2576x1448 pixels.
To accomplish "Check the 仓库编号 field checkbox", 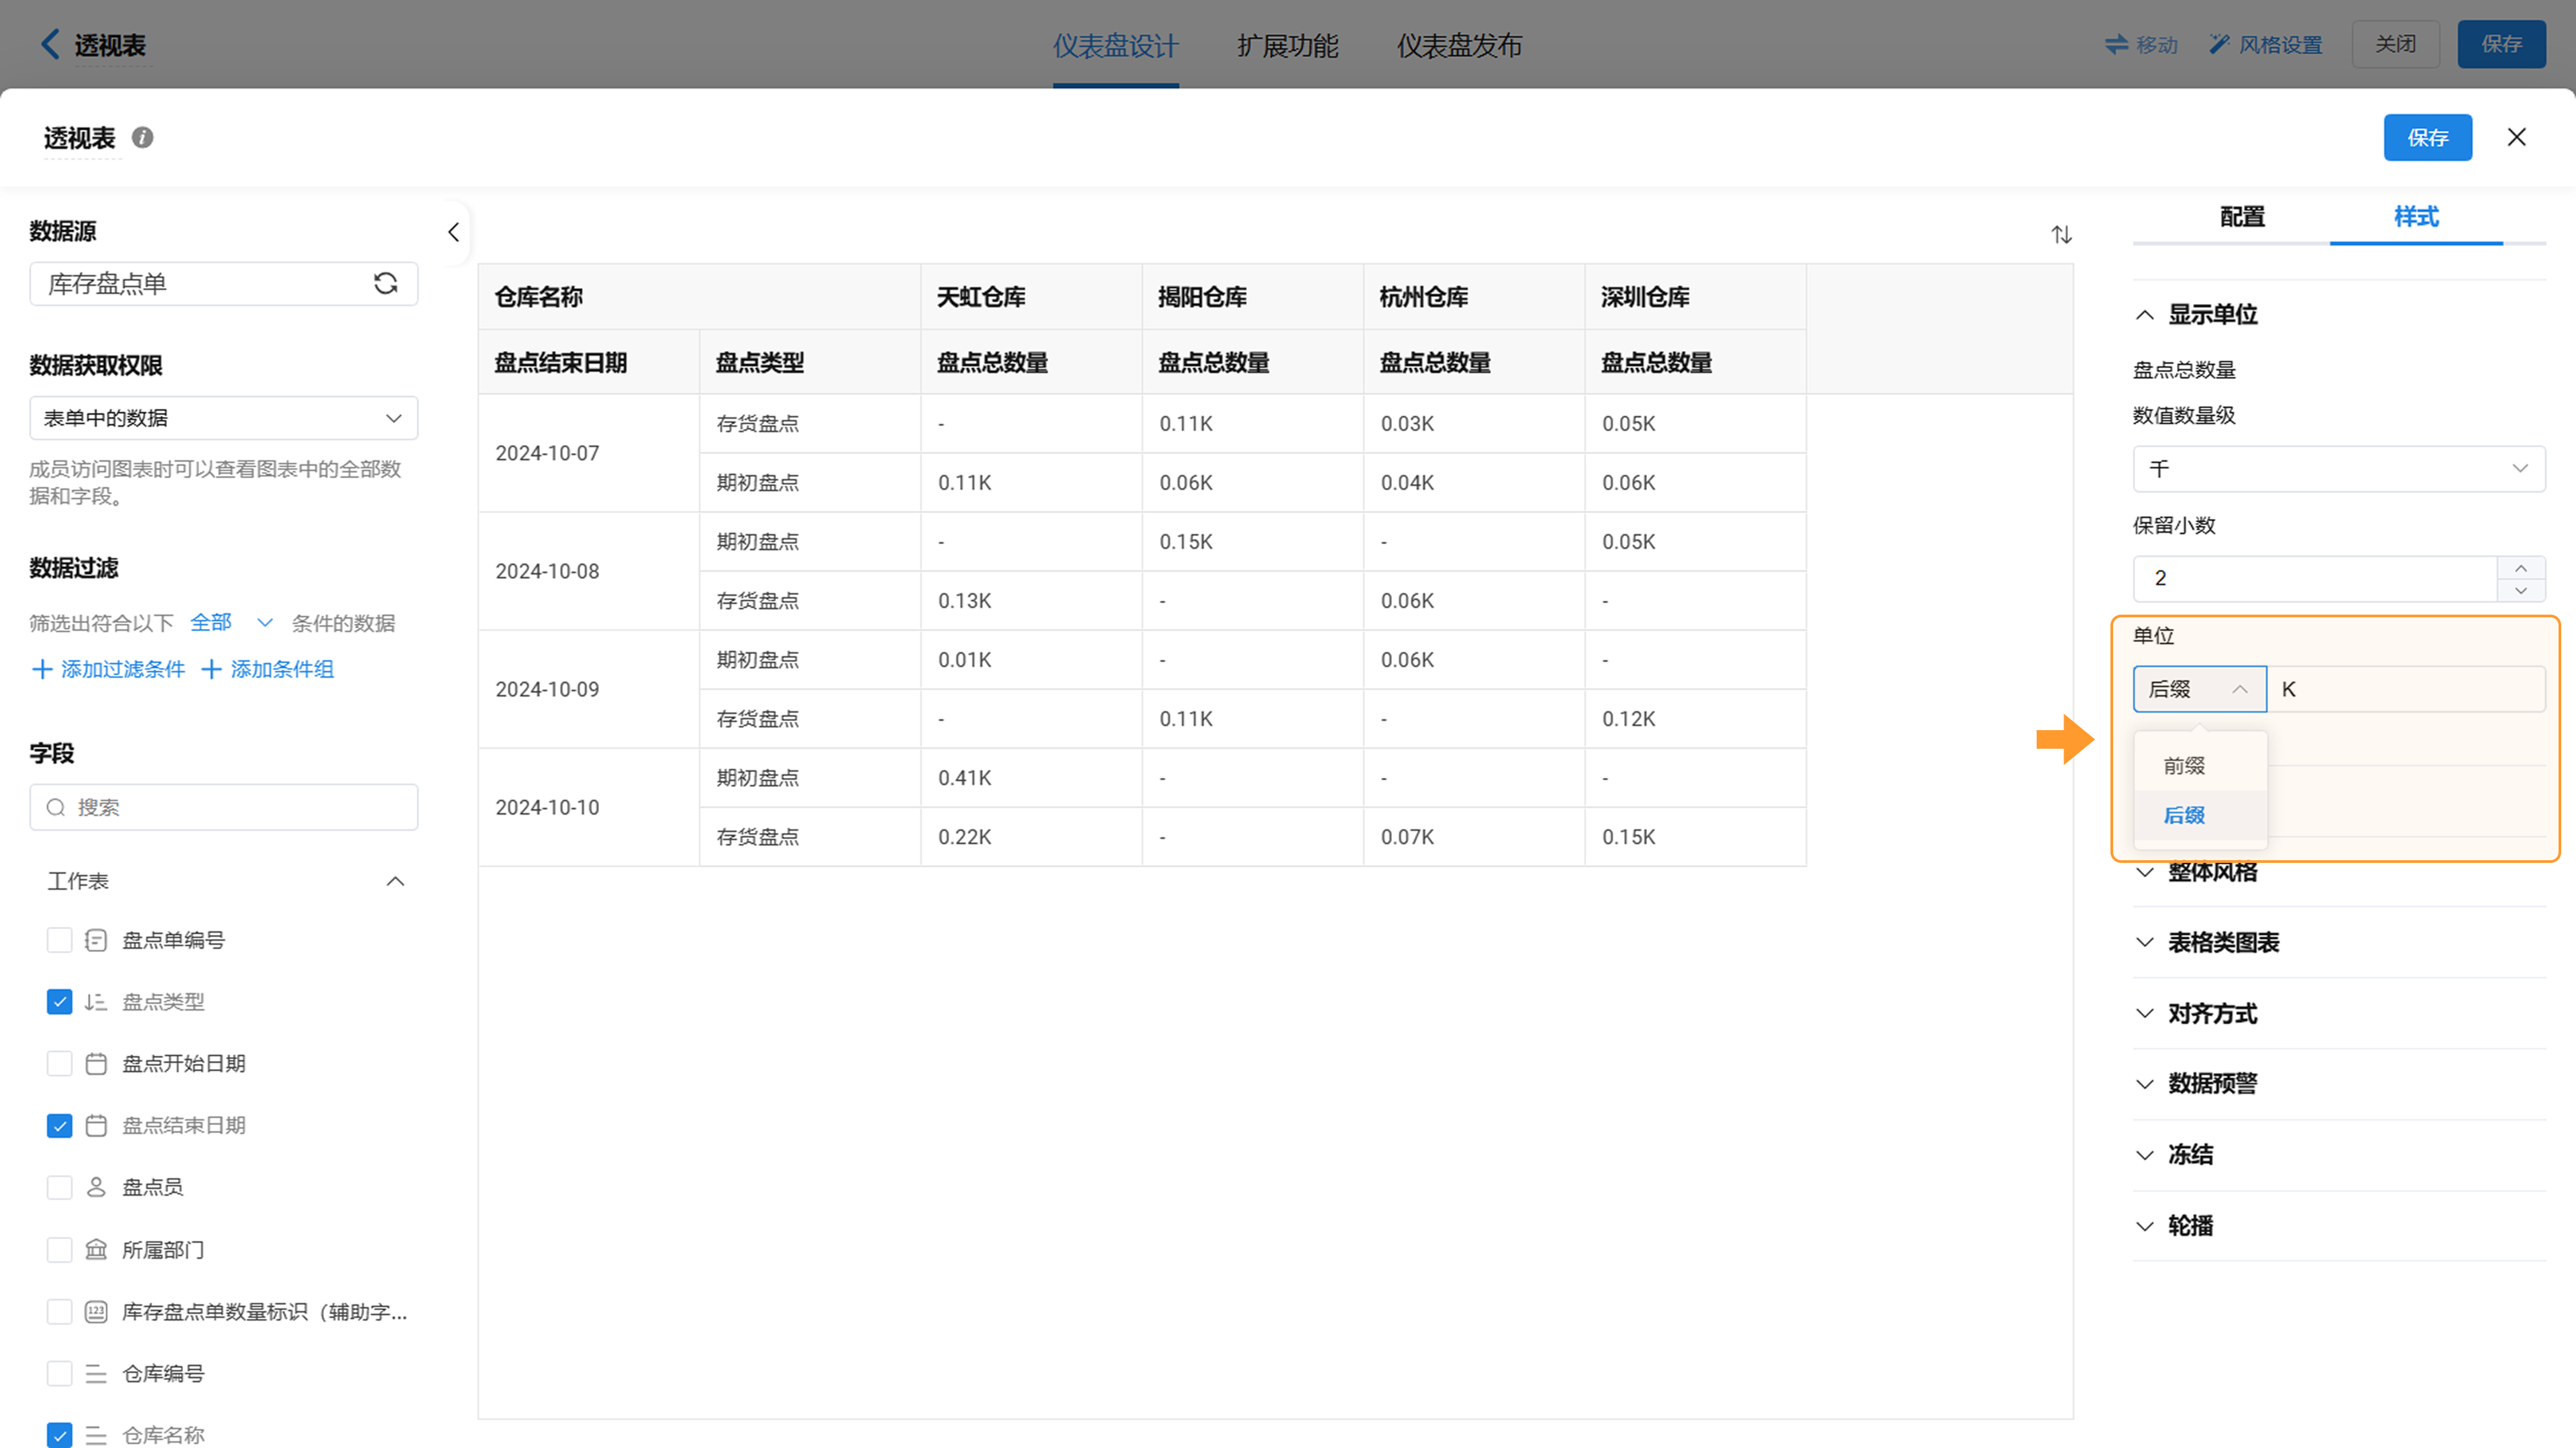I will pyautogui.click(x=59, y=1374).
